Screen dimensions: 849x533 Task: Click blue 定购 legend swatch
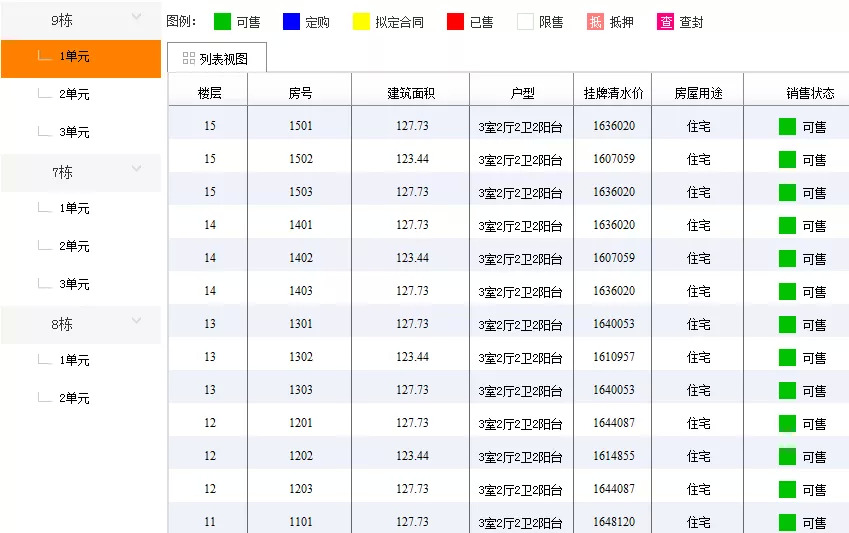[x=291, y=22]
